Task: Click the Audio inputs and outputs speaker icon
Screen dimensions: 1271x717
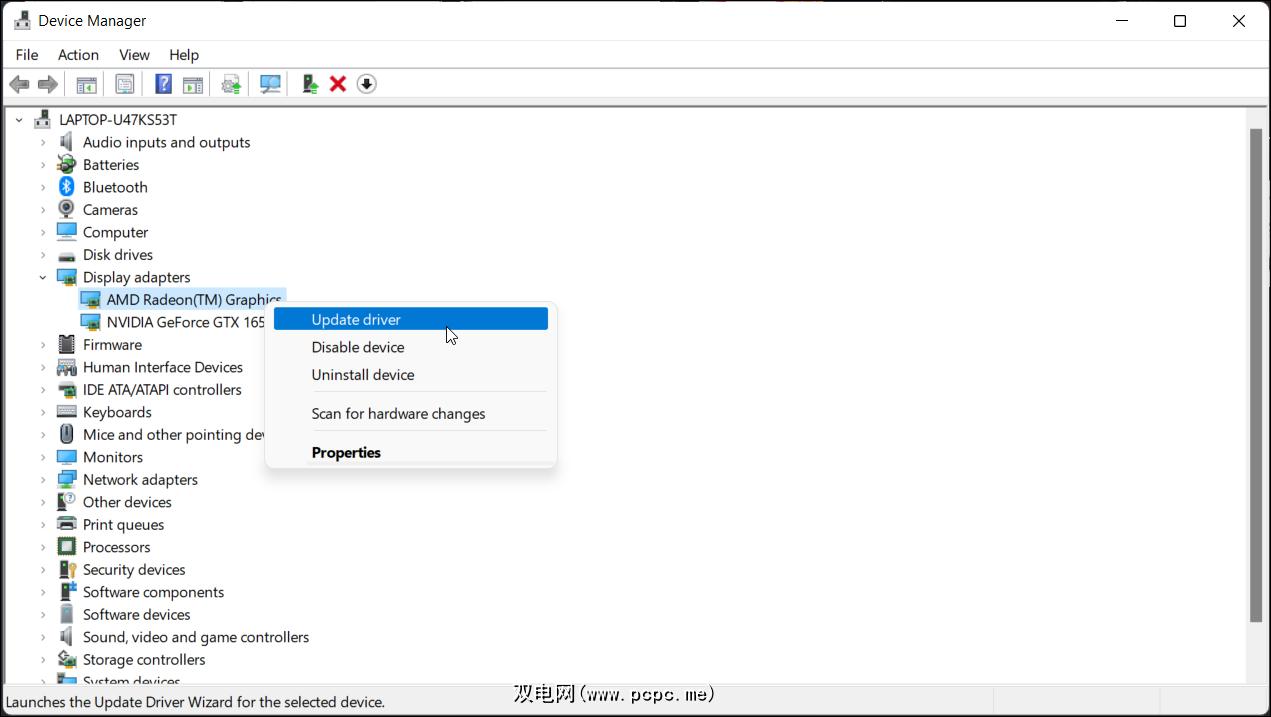Action: click(67, 142)
